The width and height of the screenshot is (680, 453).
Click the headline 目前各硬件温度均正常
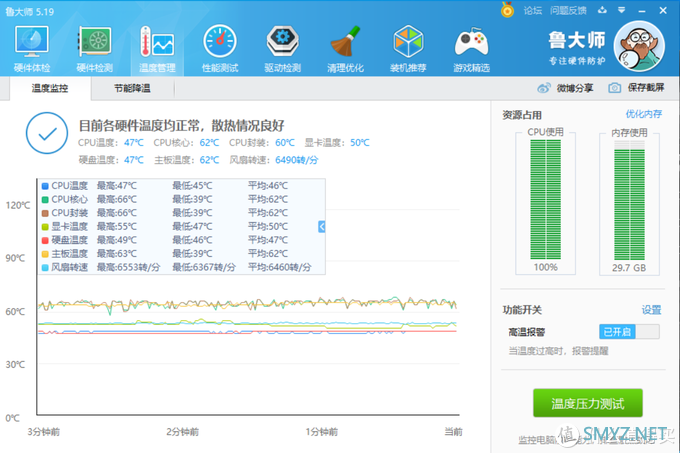181,126
